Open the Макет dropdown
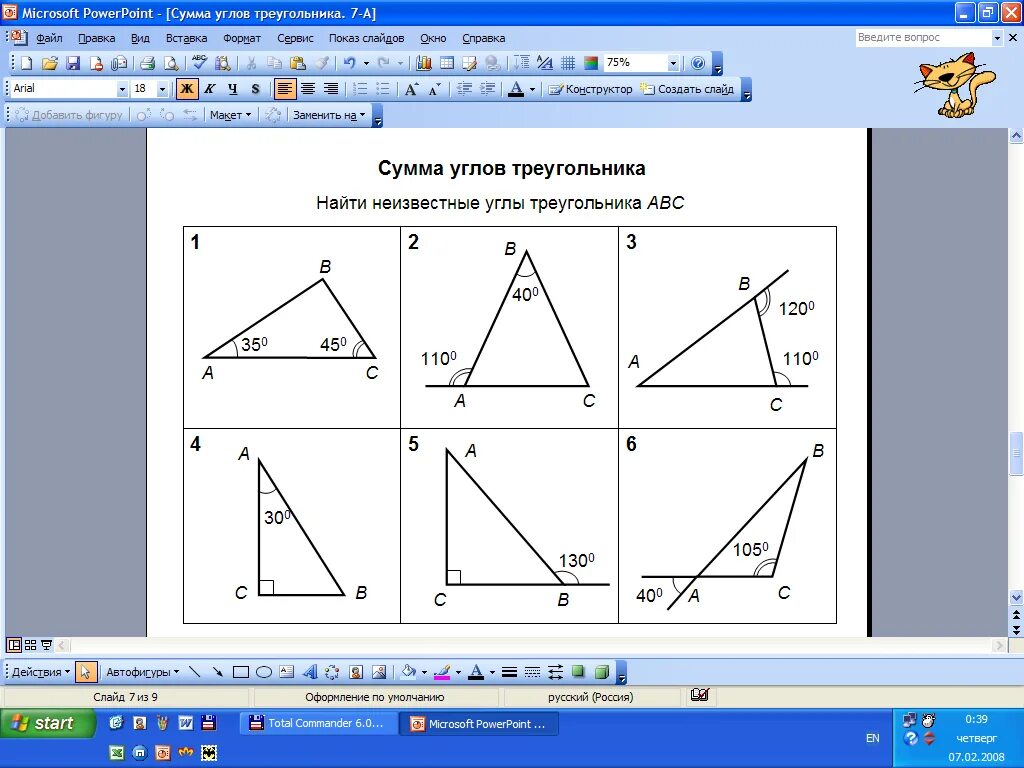Viewport: 1024px width, 768px height. [230, 115]
